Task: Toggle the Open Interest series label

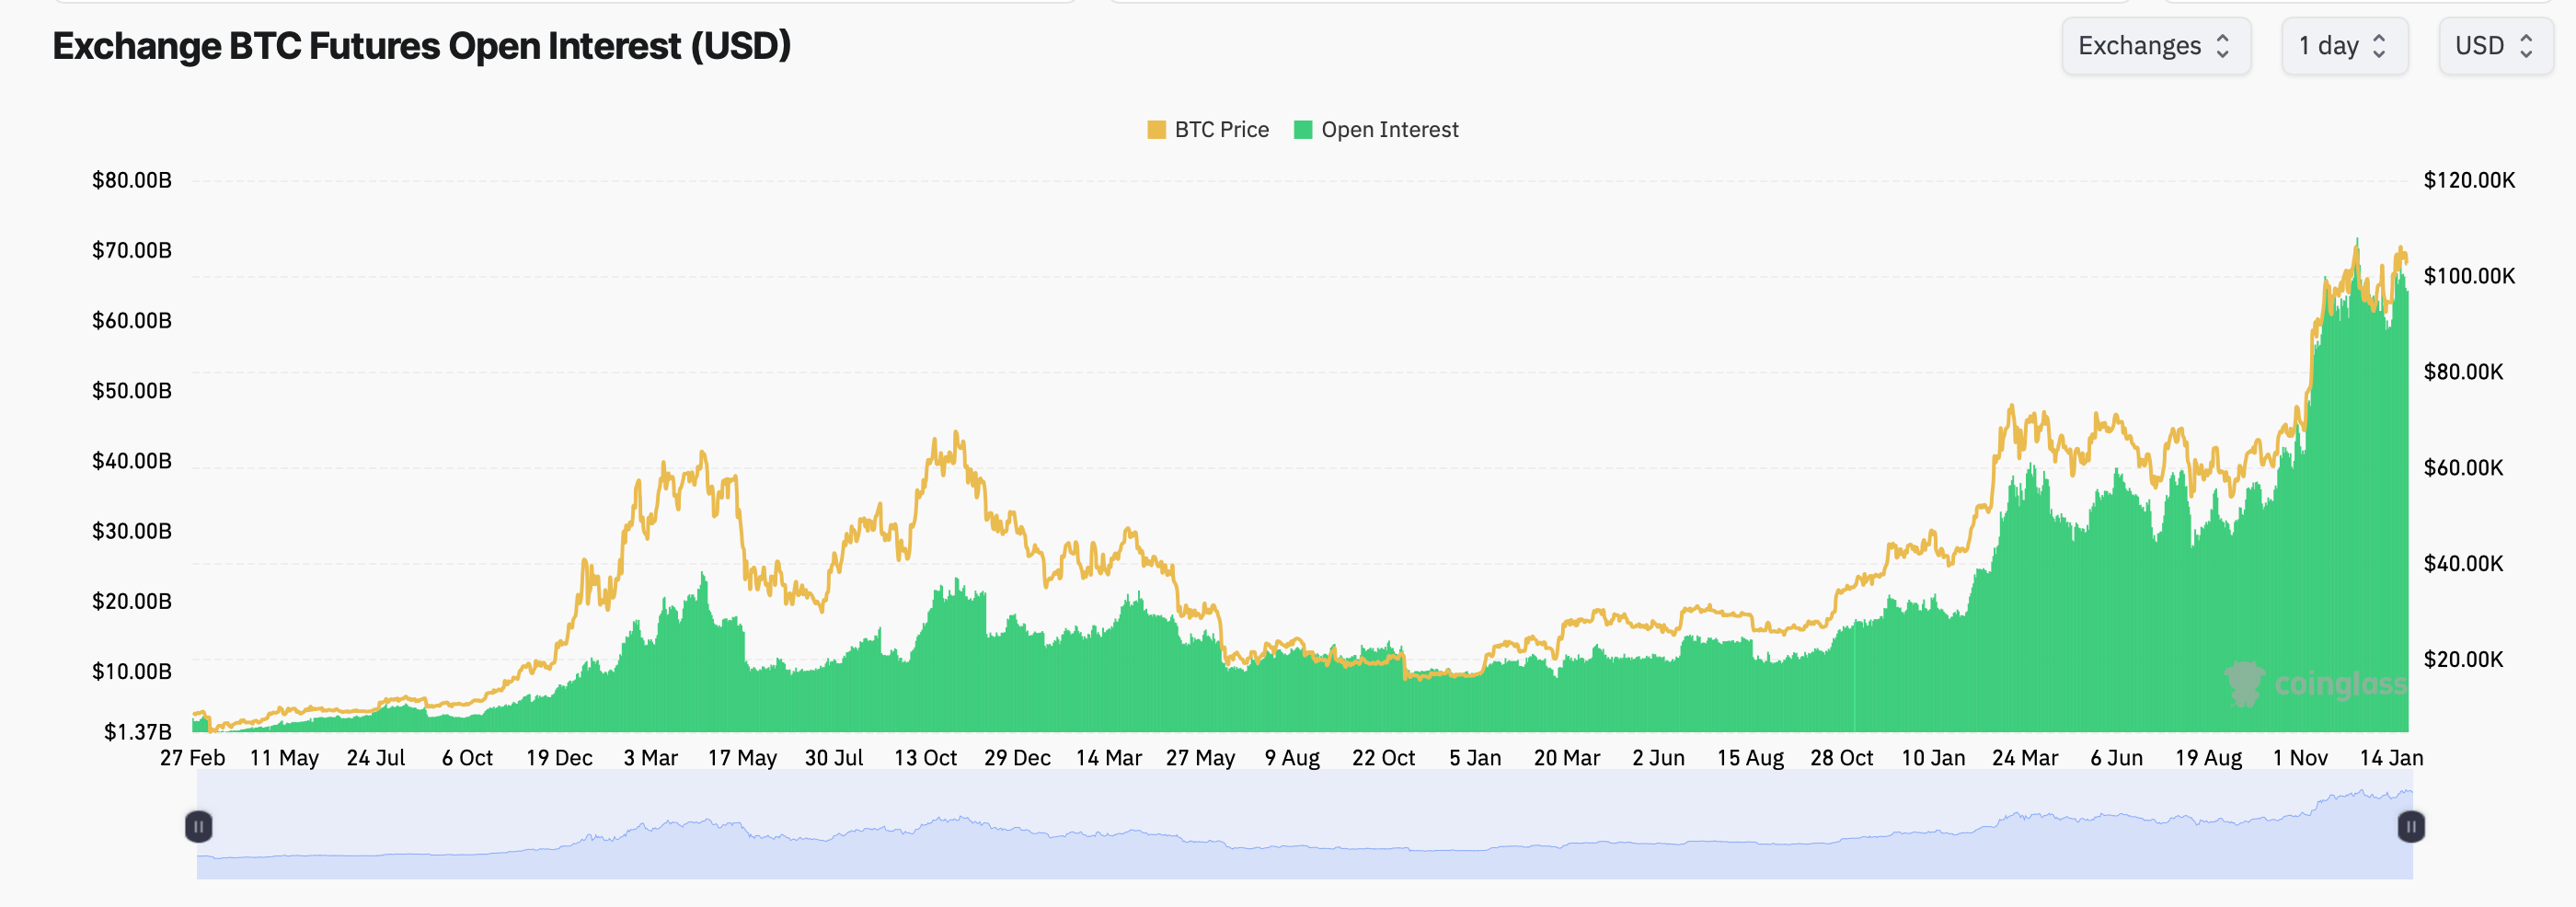Action: 1389,130
